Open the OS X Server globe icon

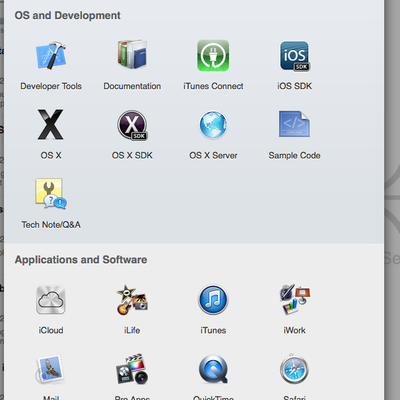click(x=213, y=125)
